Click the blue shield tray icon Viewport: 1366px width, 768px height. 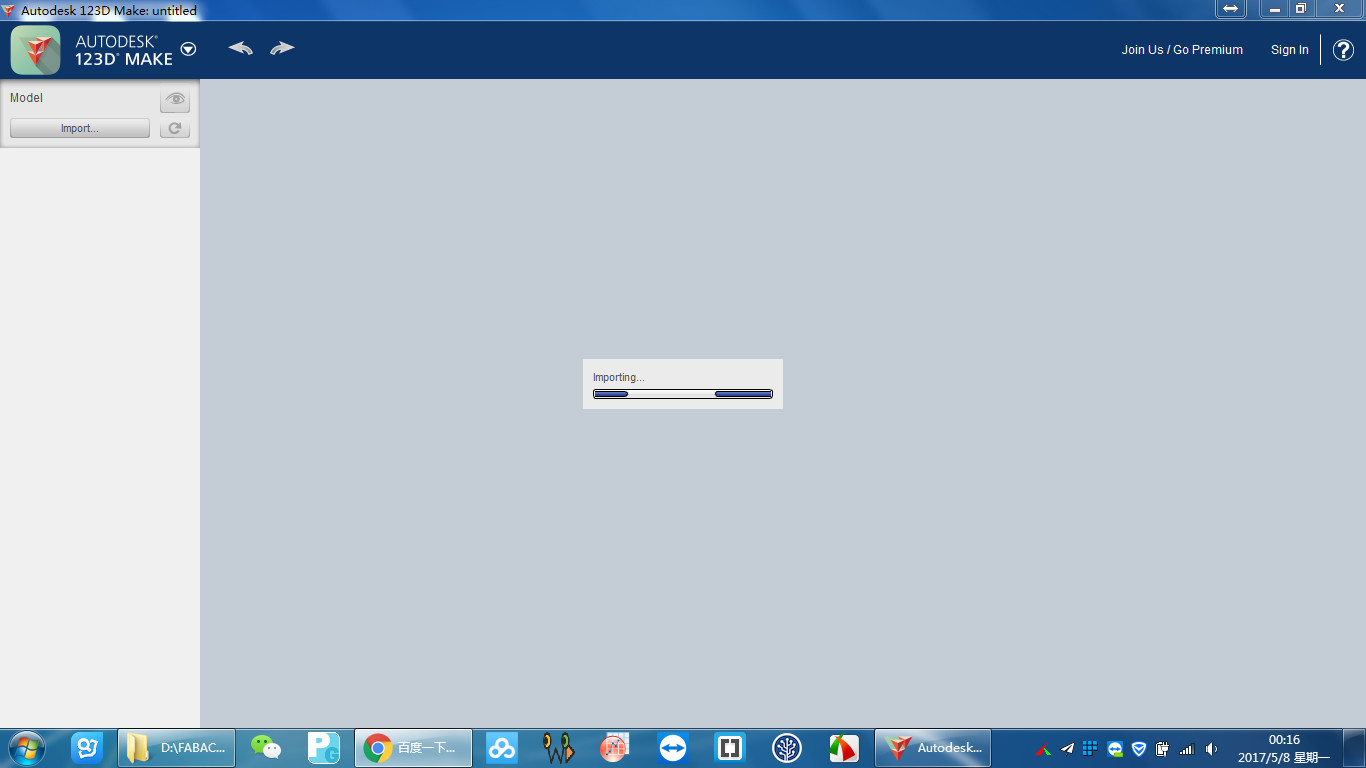(1138, 749)
